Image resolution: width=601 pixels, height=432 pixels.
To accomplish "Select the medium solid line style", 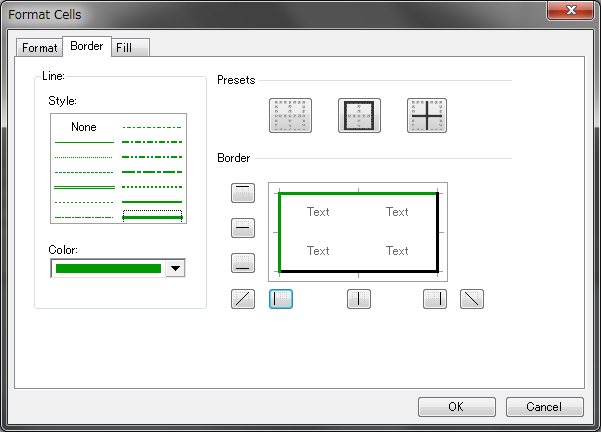I will [x=152, y=202].
